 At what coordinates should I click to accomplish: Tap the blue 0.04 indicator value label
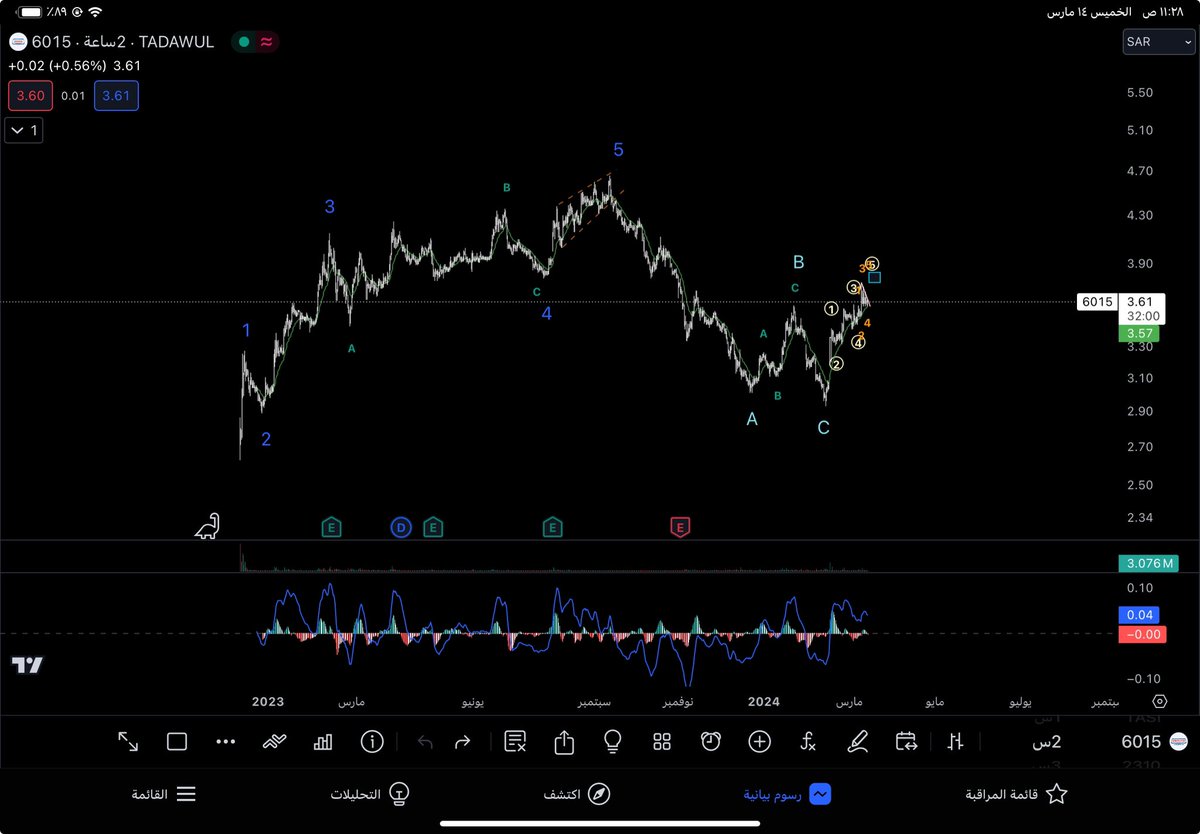click(1141, 616)
